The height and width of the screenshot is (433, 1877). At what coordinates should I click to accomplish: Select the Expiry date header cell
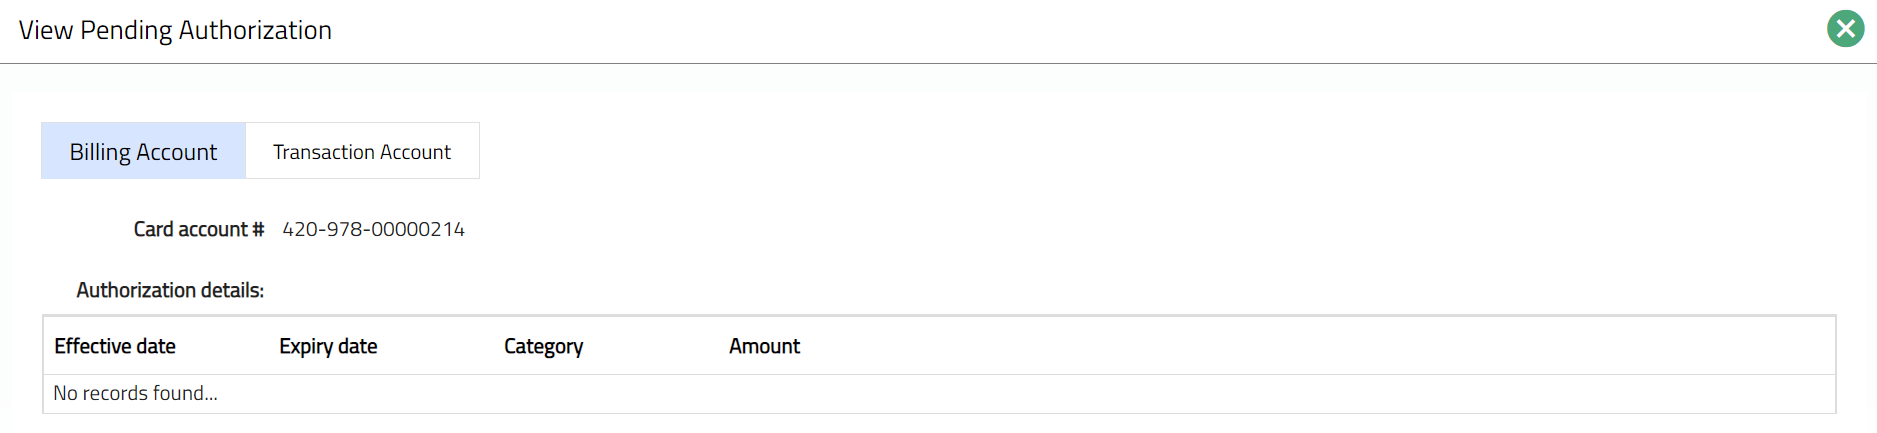328,346
